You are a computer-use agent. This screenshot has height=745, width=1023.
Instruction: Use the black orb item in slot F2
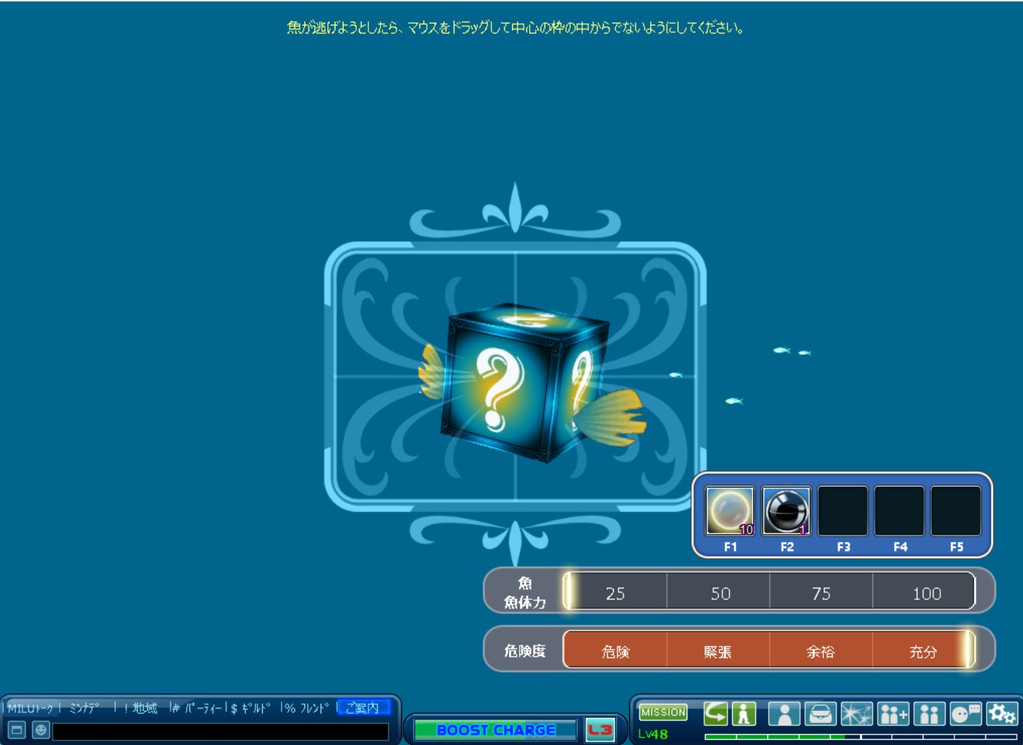click(x=786, y=511)
